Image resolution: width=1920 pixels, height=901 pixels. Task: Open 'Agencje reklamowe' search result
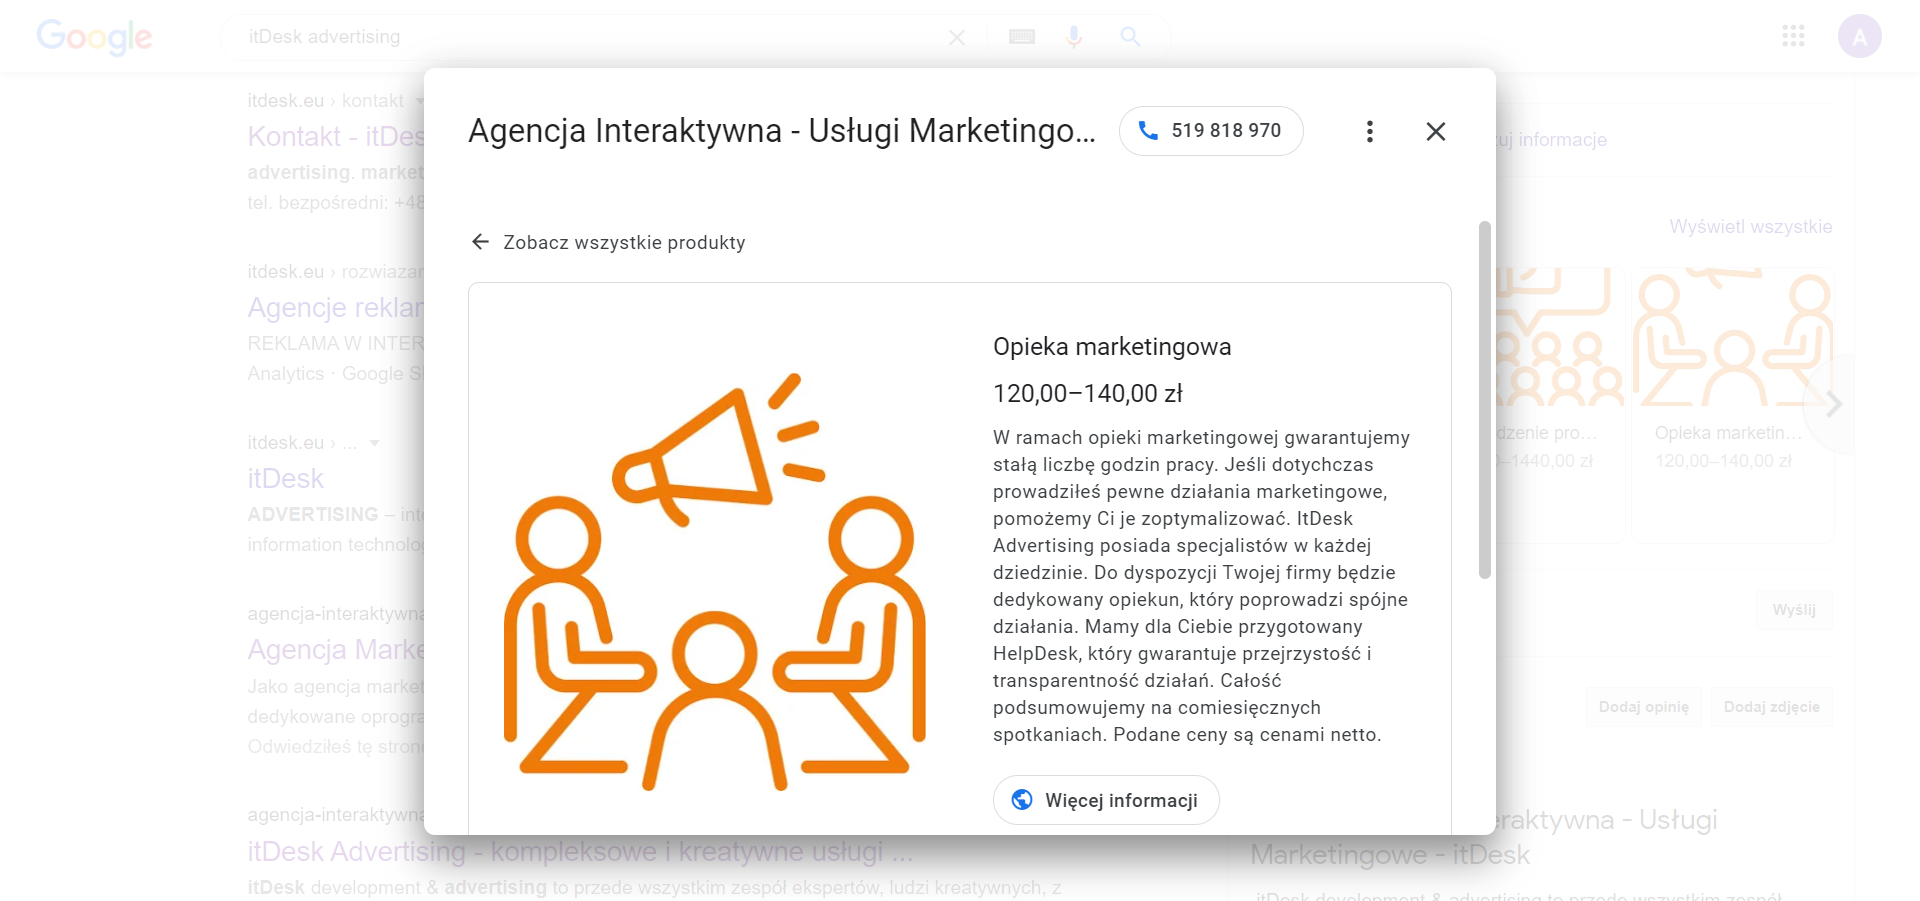(x=336, y=308)
